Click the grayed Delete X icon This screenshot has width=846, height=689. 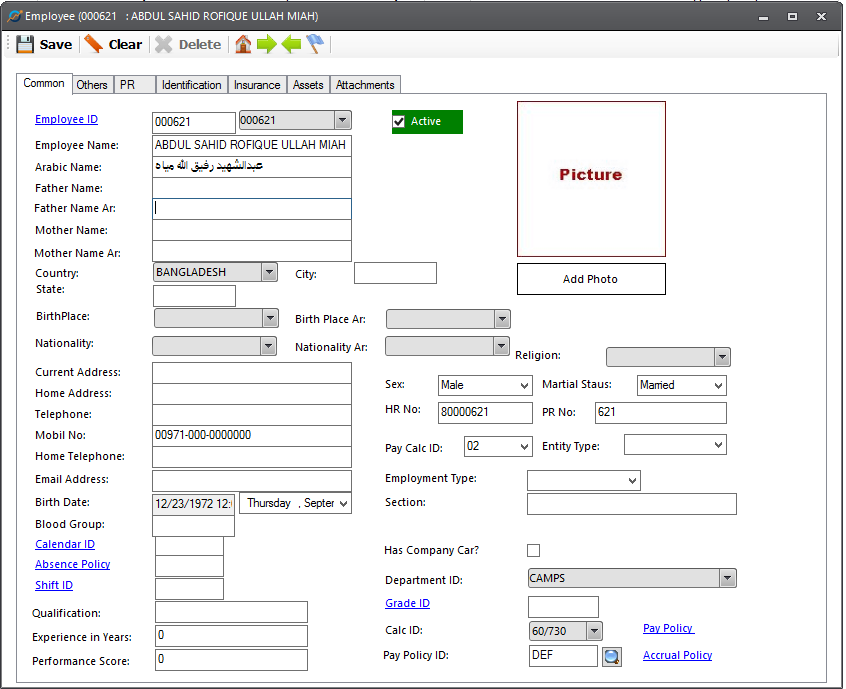pos(163,44)
